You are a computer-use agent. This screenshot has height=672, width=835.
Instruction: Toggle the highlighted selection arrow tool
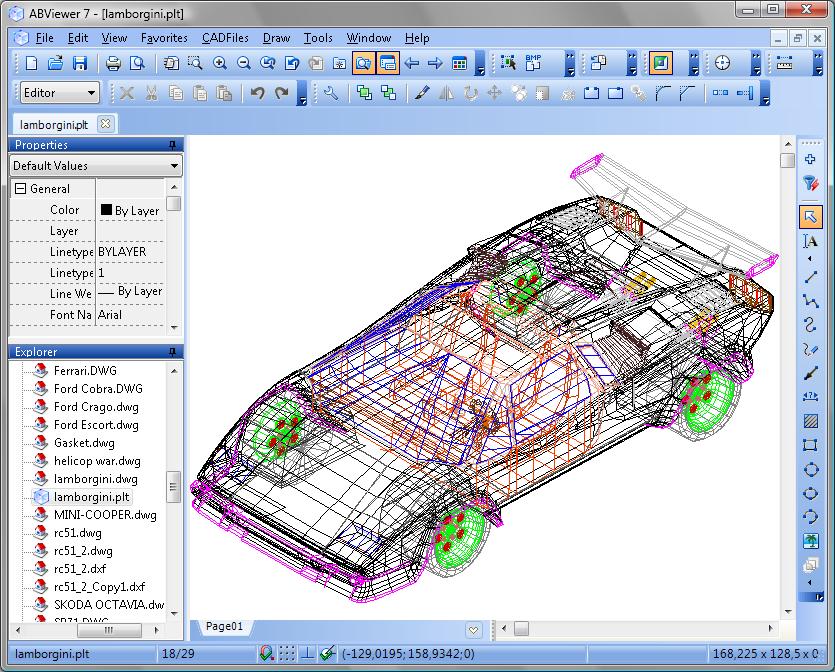pos(811,217)
